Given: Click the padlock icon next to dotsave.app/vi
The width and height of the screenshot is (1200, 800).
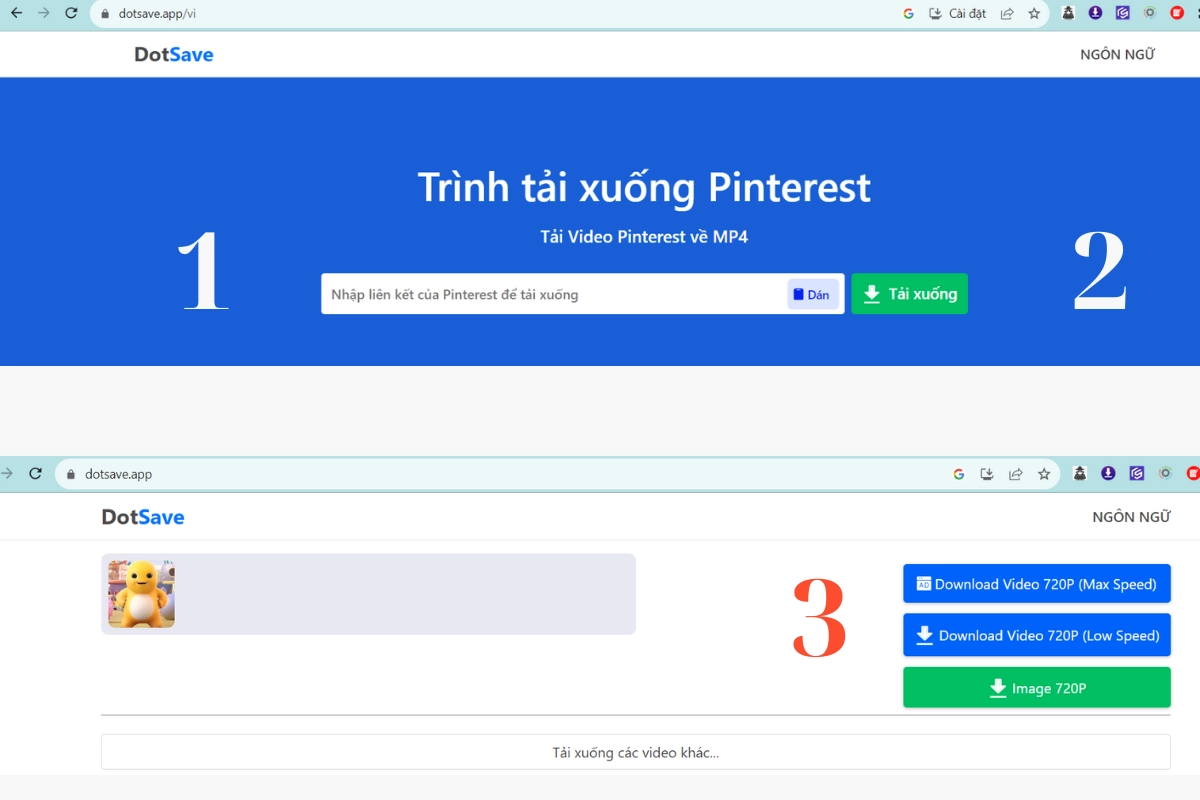Looking at the screenshot, I should (103, 14).
